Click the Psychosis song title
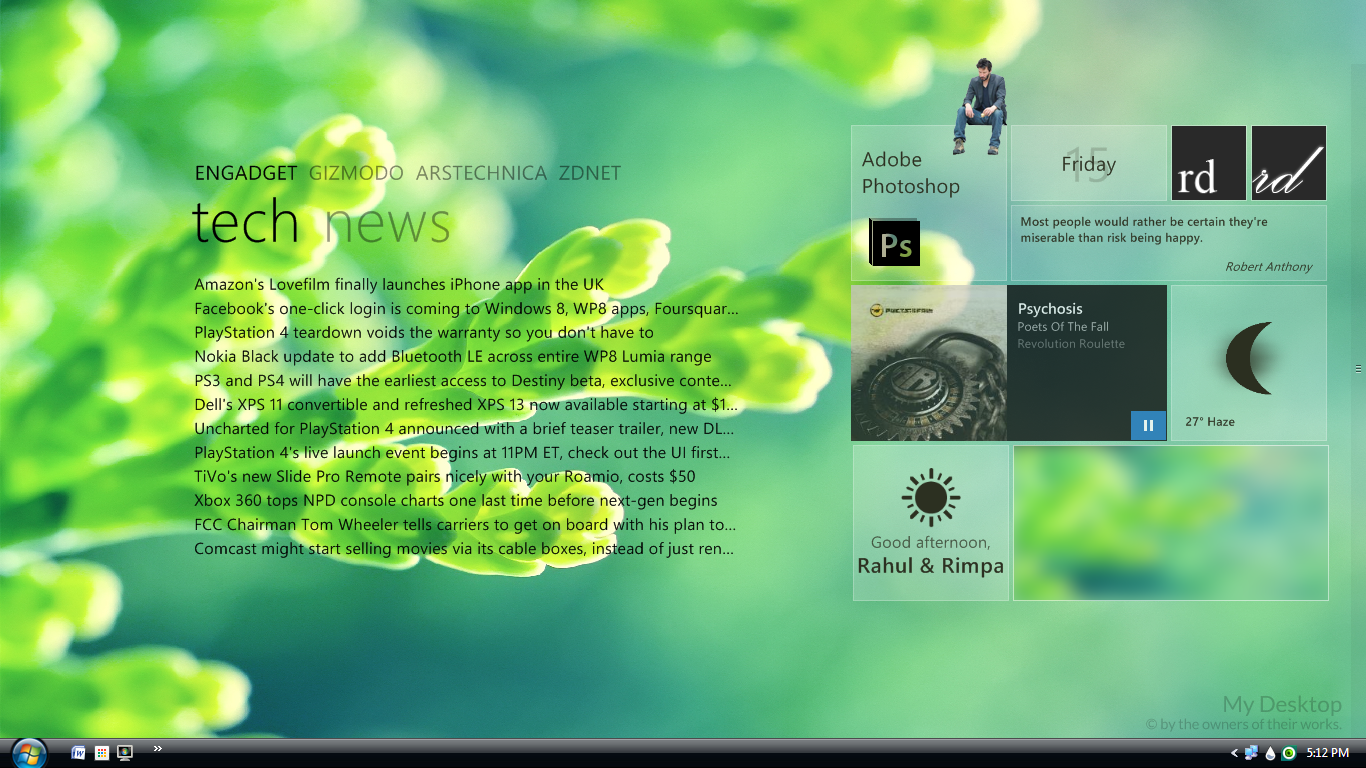 [1050, 309]
